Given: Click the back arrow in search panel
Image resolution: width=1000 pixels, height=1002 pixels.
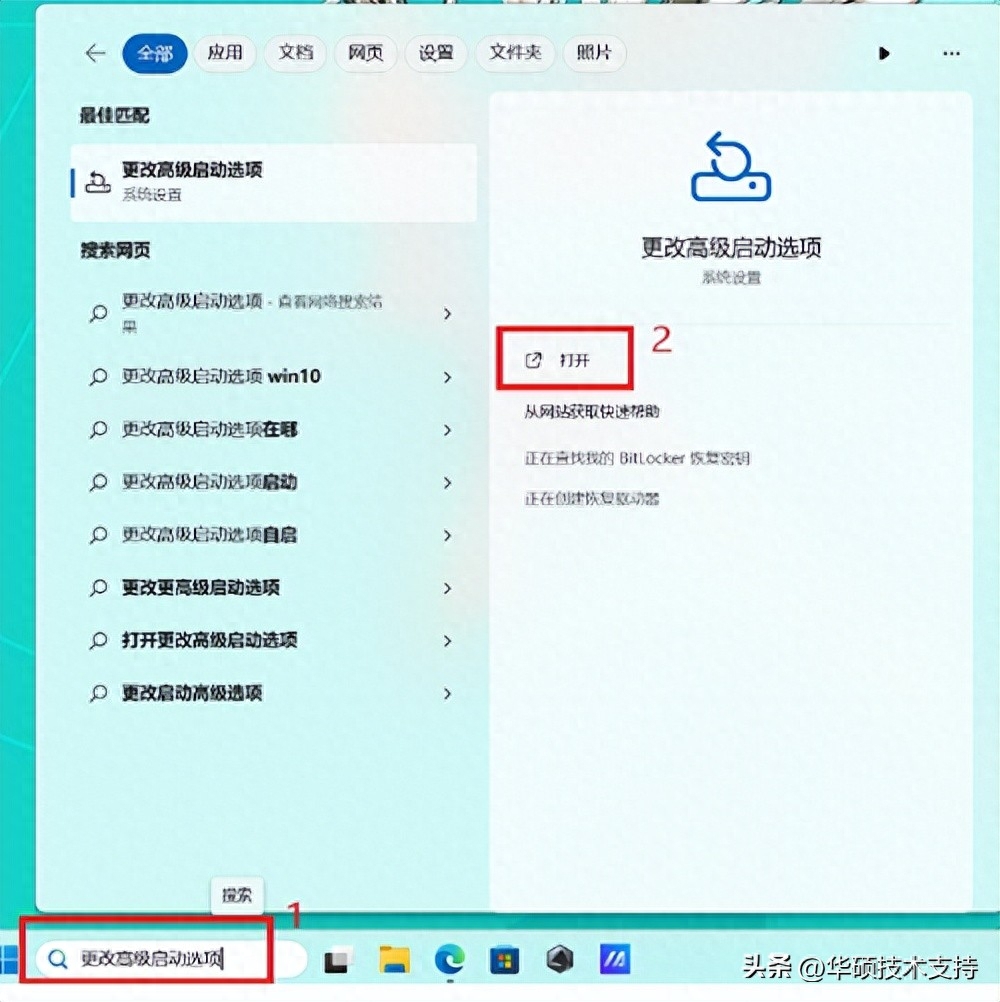Looking at the screenshot, I should pos(95,54).
